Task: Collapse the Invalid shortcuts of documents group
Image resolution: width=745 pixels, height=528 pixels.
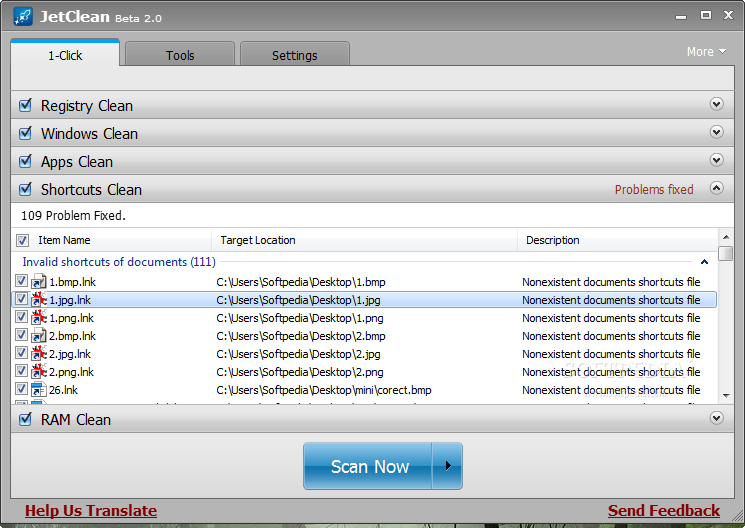Action: tap(705, 262)
